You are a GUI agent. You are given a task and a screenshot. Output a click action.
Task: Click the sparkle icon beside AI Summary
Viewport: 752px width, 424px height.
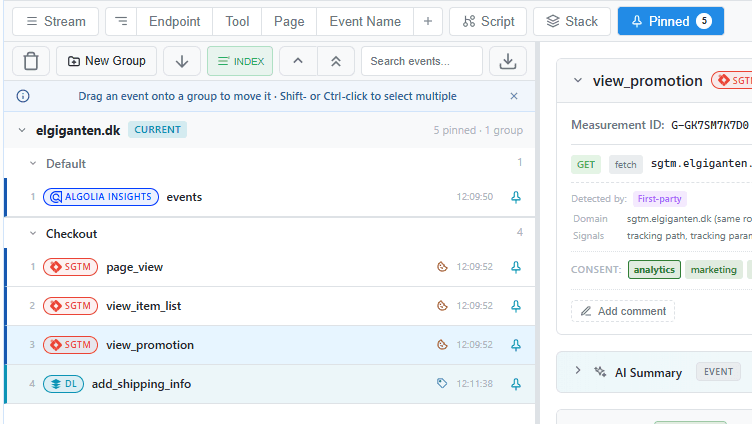(x=600, y=372)
